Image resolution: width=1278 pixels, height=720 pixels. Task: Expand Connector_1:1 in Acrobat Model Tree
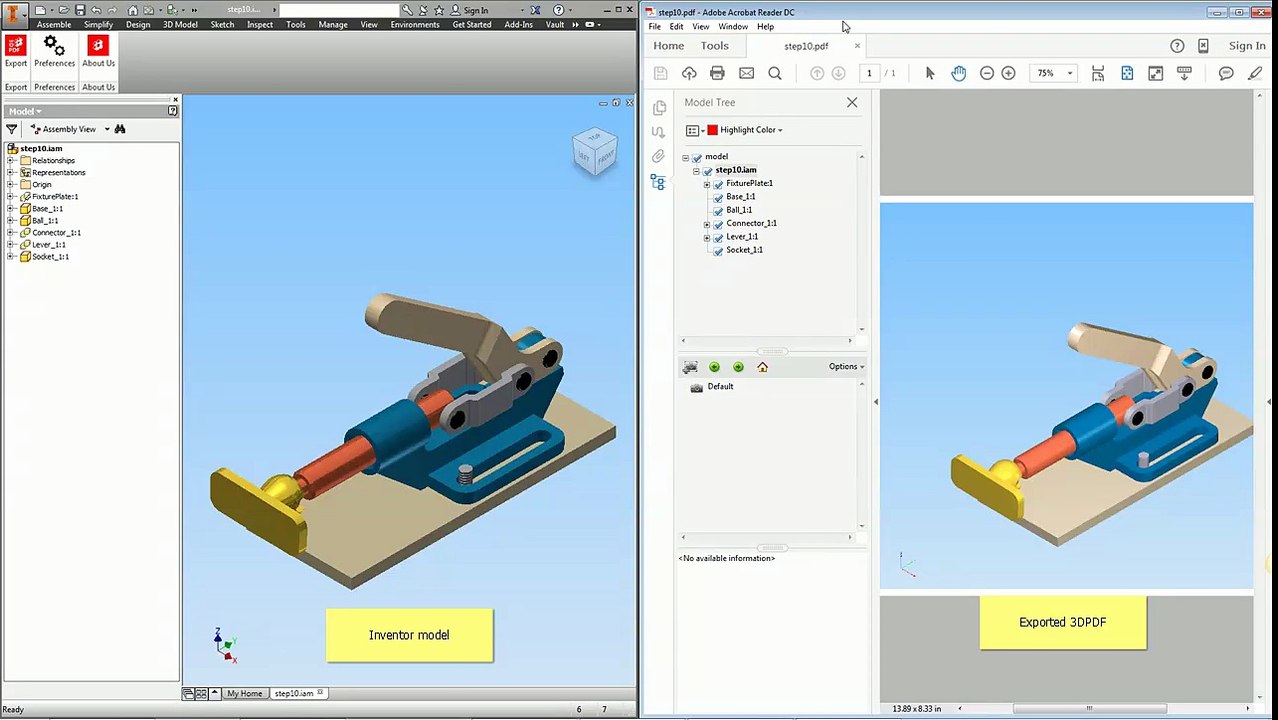(707, 224)
